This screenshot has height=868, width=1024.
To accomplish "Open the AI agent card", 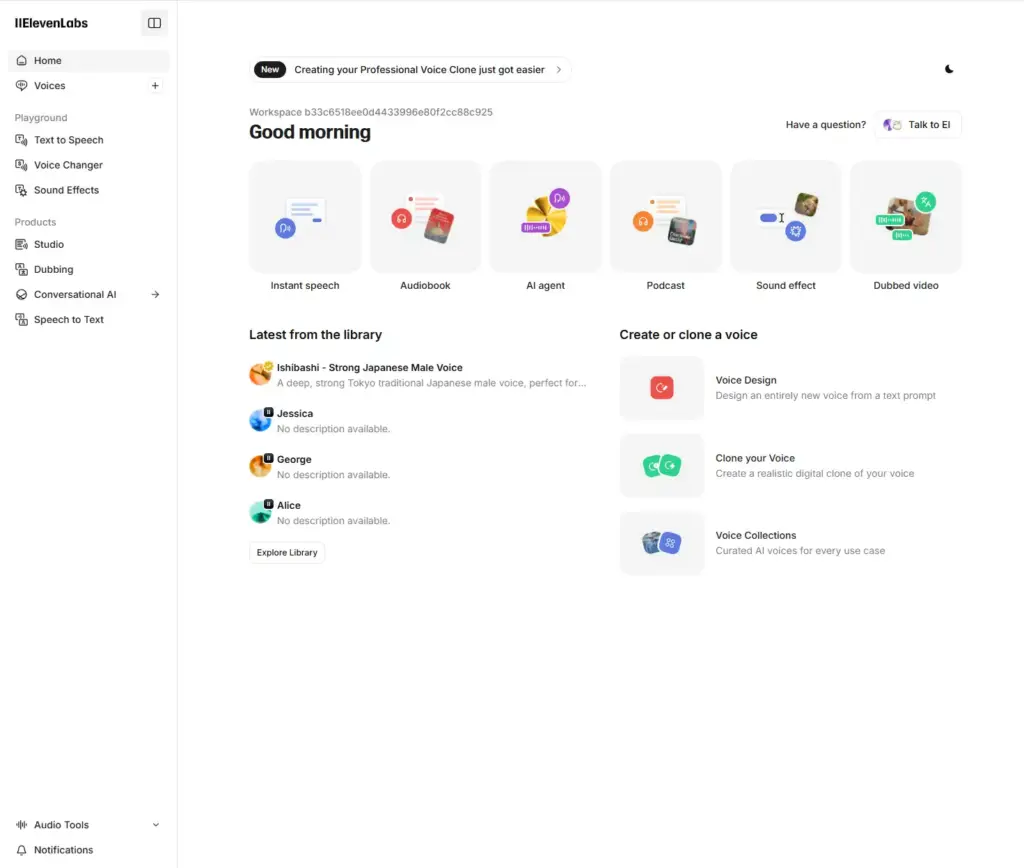I will [545, 217].
